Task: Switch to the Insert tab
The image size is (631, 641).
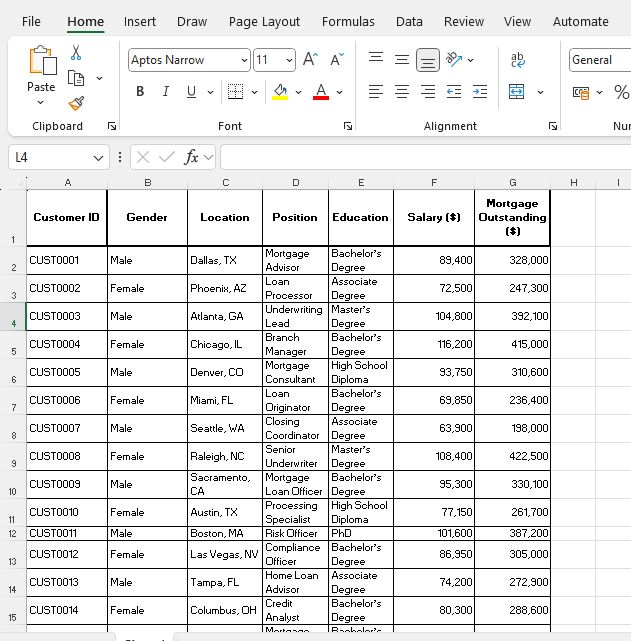Action: point(140,21)
